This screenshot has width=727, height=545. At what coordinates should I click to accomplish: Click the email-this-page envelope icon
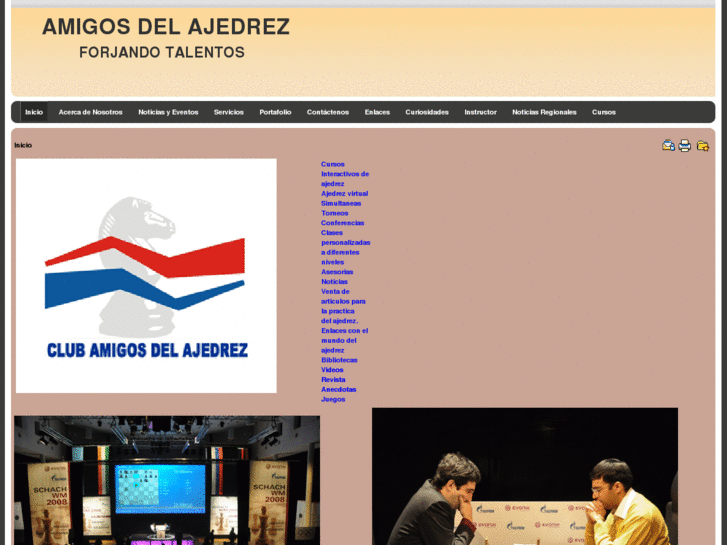pyautogui.click(x=668, y=146)
